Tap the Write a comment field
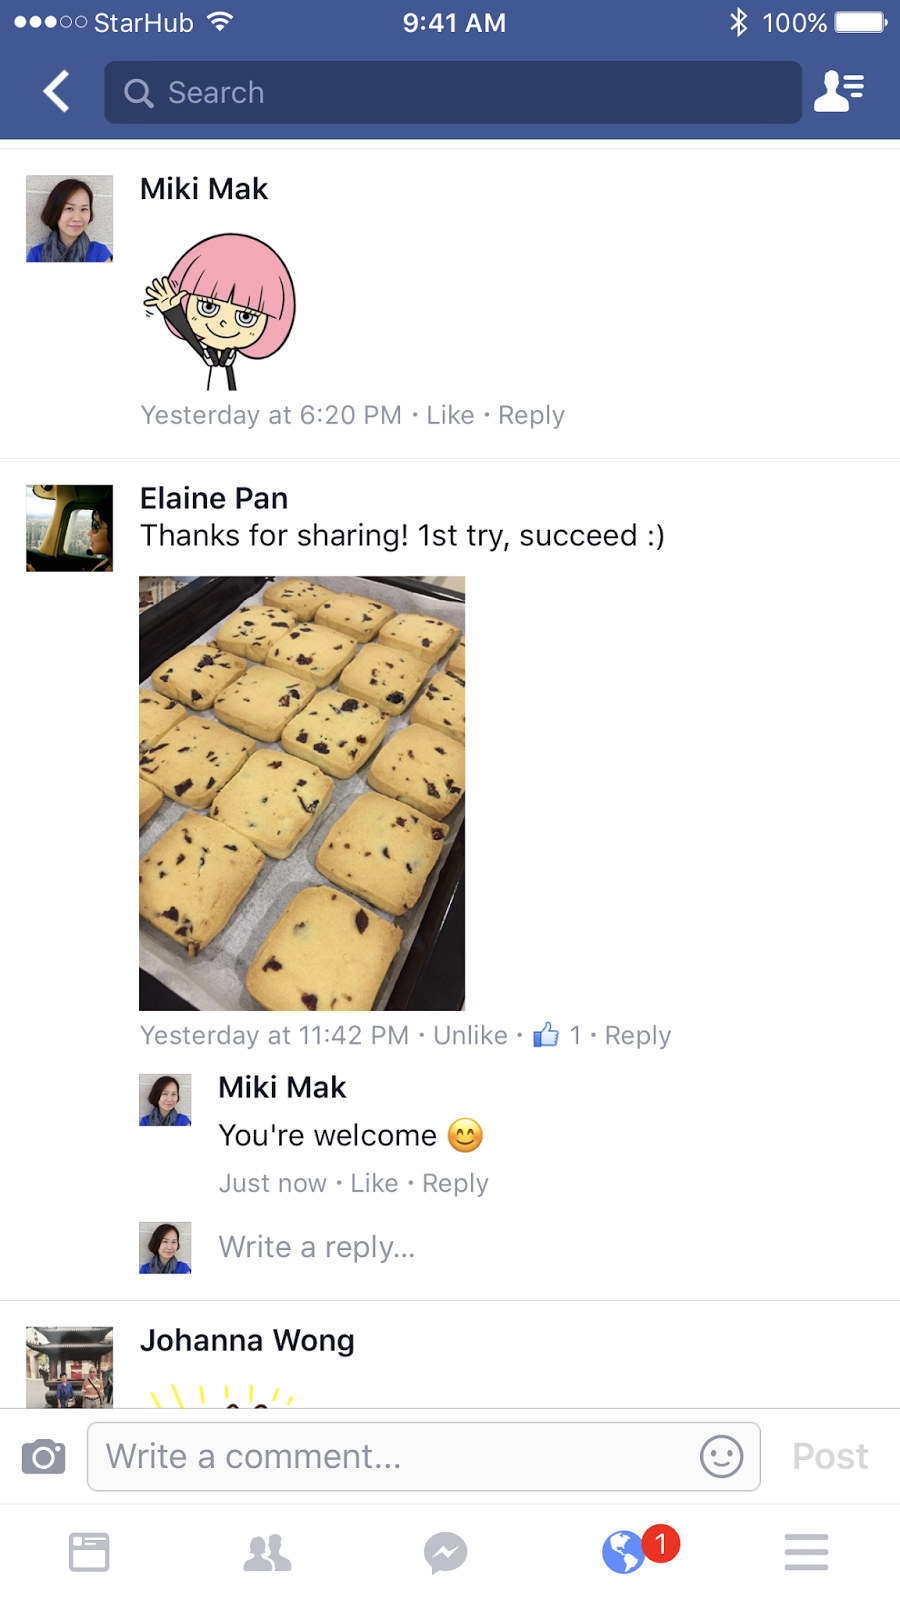Screen dimensions: 900x1600 (x=423, y=1457)
